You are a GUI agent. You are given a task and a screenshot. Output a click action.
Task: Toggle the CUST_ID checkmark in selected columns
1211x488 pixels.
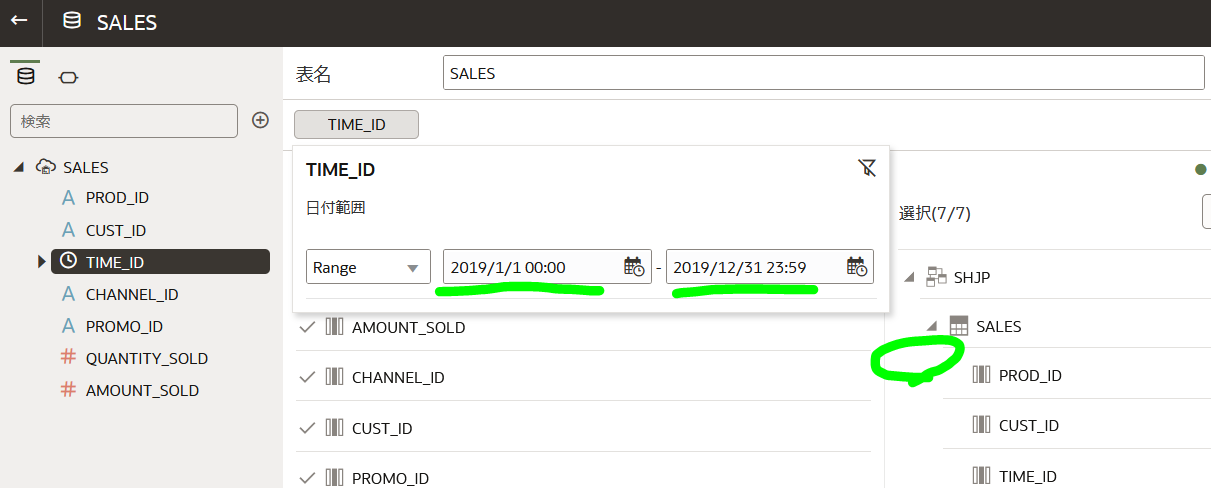(308, 428)
